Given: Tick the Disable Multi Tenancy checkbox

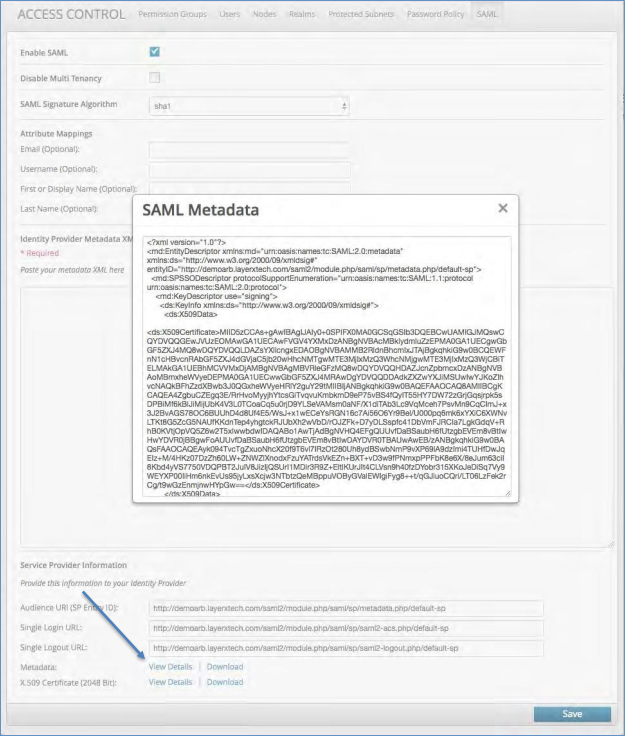Looking at the screenshot, I should [154, 78].
